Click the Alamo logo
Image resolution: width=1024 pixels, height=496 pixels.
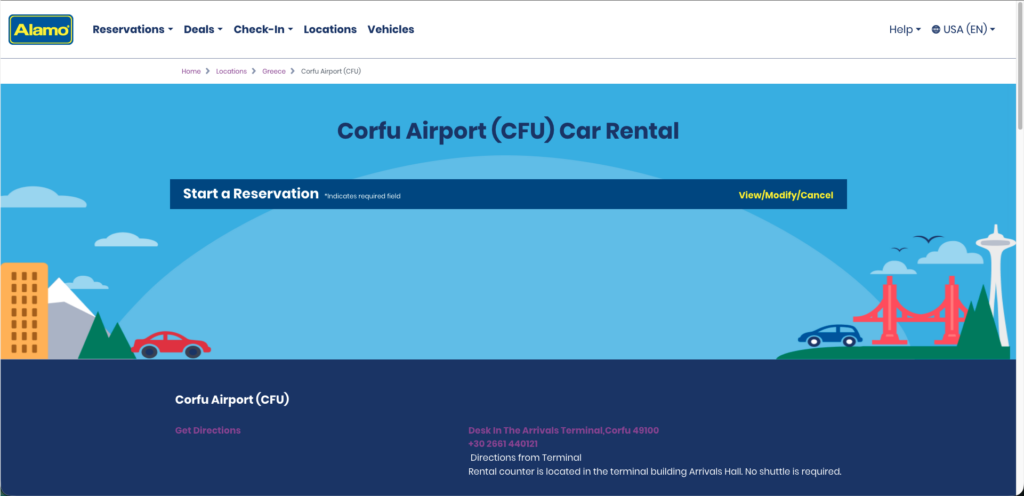tap(41, 30)
